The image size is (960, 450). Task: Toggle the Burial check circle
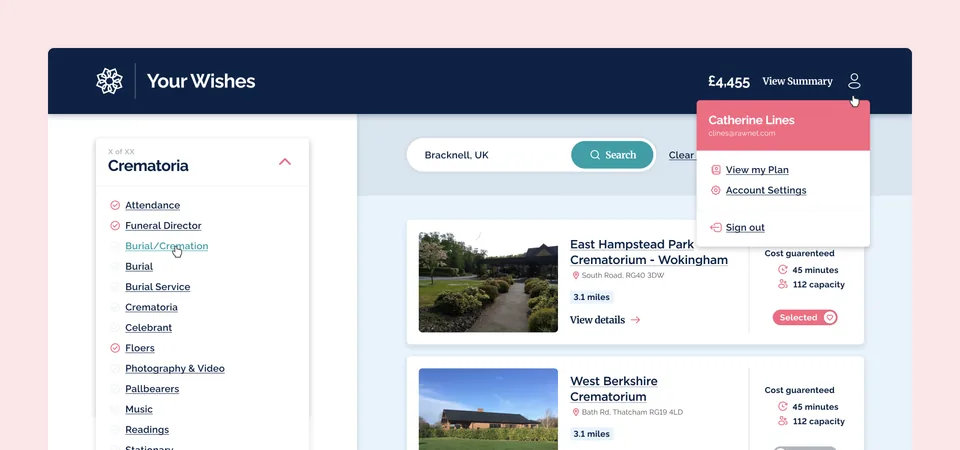pos(114,266)
